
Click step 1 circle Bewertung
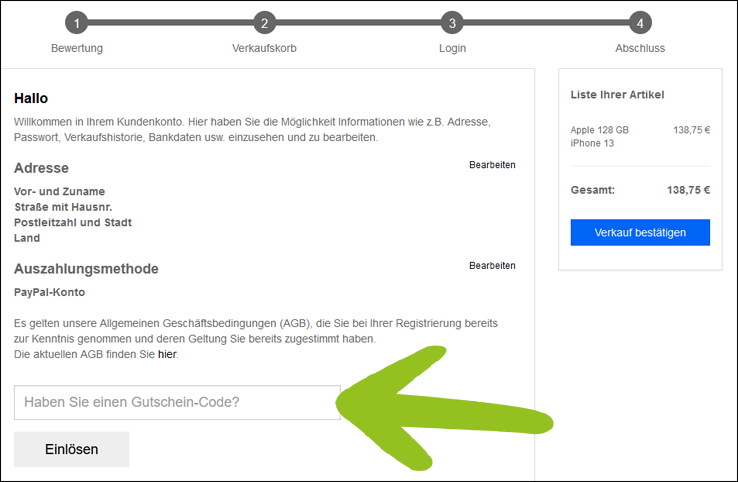coord(76,23)
